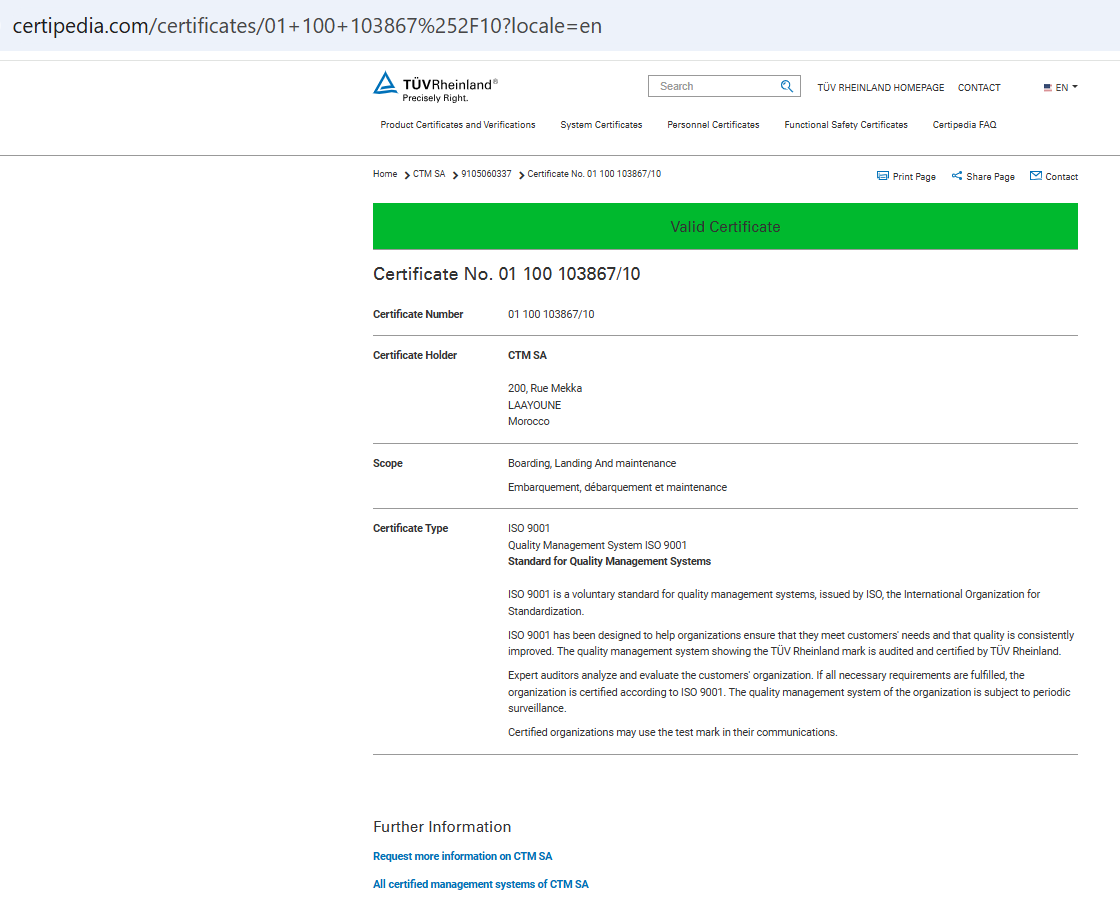Viewport: 1120px width, 911px height.
Task: Click the search magnifier icon
Action: coord(786,86)
